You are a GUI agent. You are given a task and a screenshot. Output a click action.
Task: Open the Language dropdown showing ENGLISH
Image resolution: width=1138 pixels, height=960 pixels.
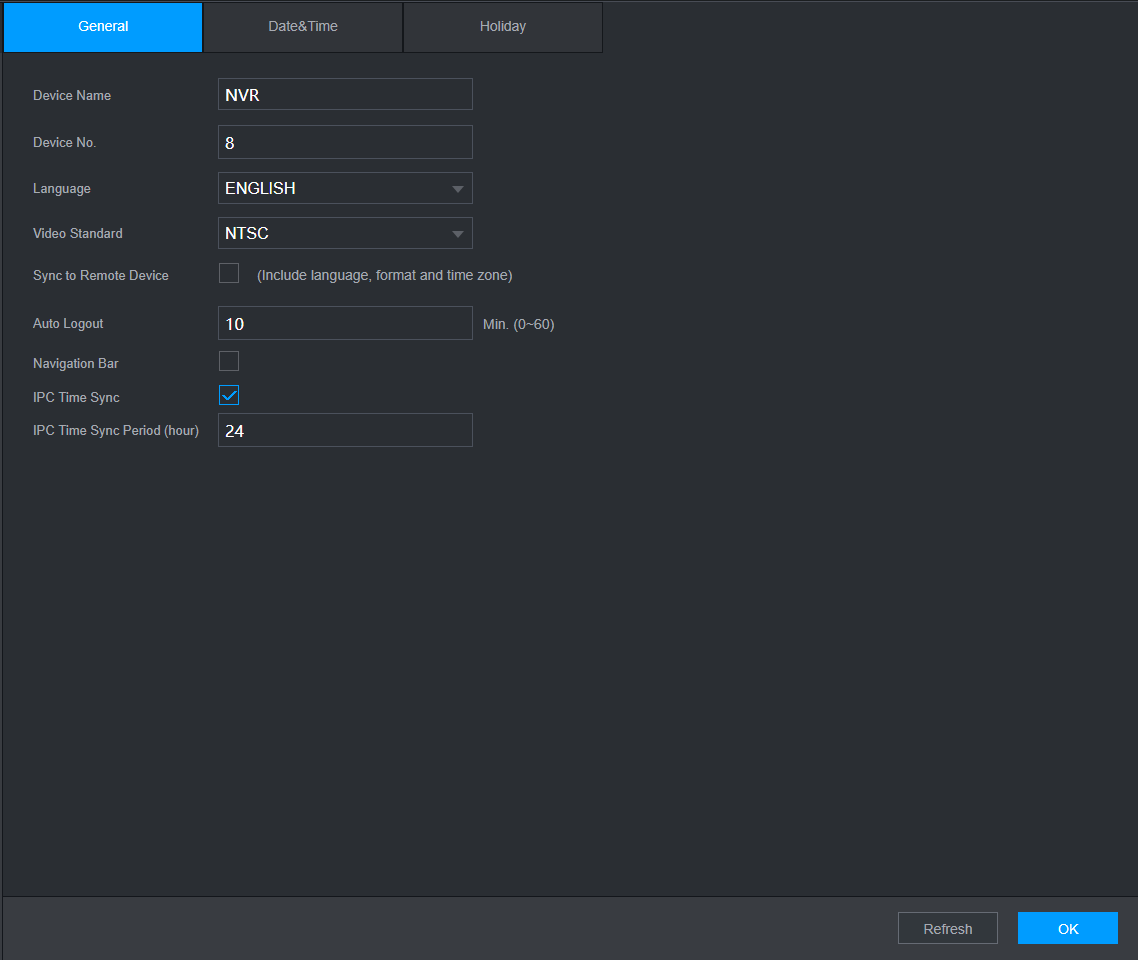345,188
